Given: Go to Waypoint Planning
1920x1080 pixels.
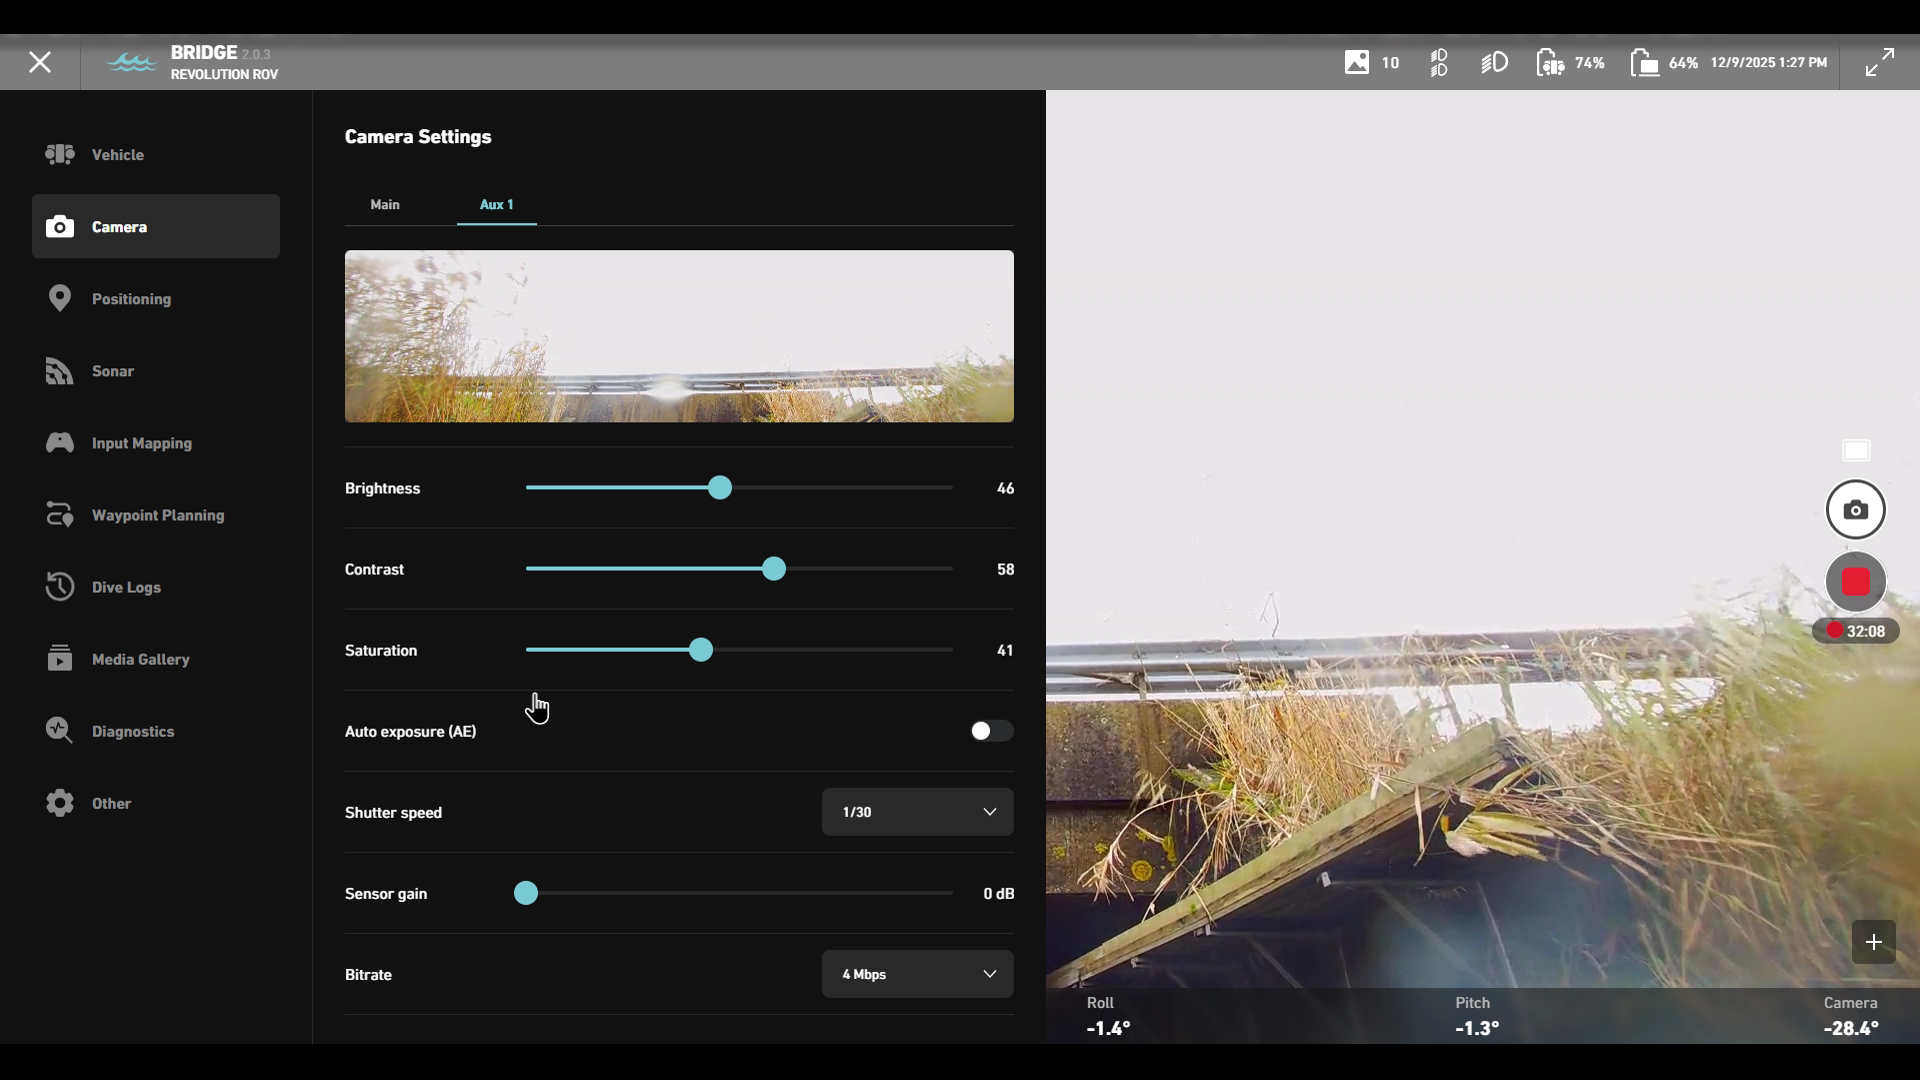Looking at the screenshot, I should point(157,515).
